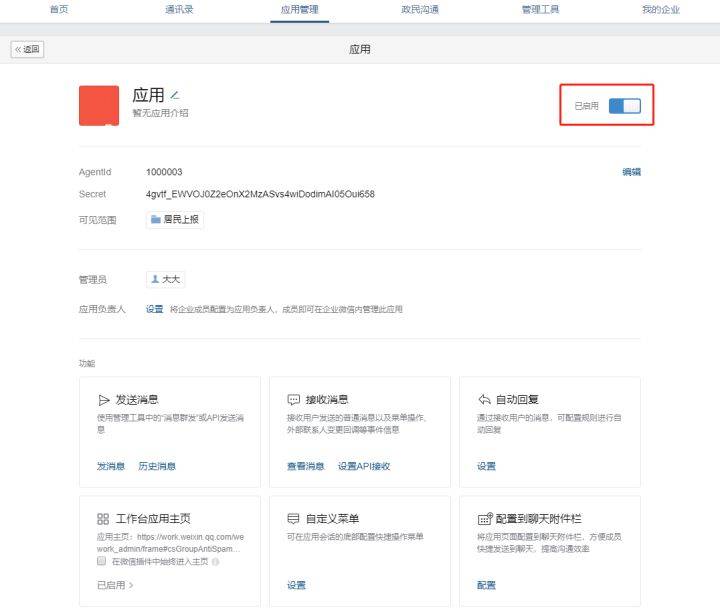Check 在微信插件中始终进入主页 checkbox
The image size is (720, 614).
tap(102, 562)
